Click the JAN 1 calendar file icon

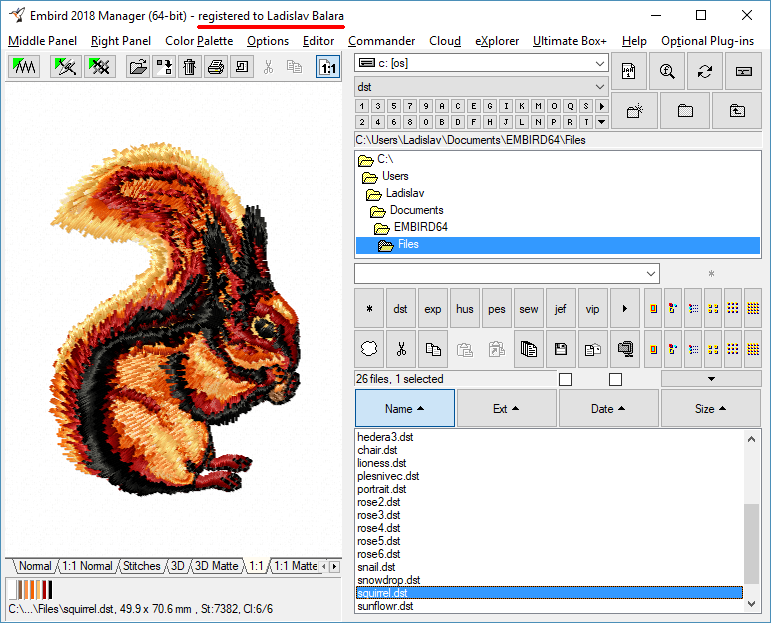(628, 71)
